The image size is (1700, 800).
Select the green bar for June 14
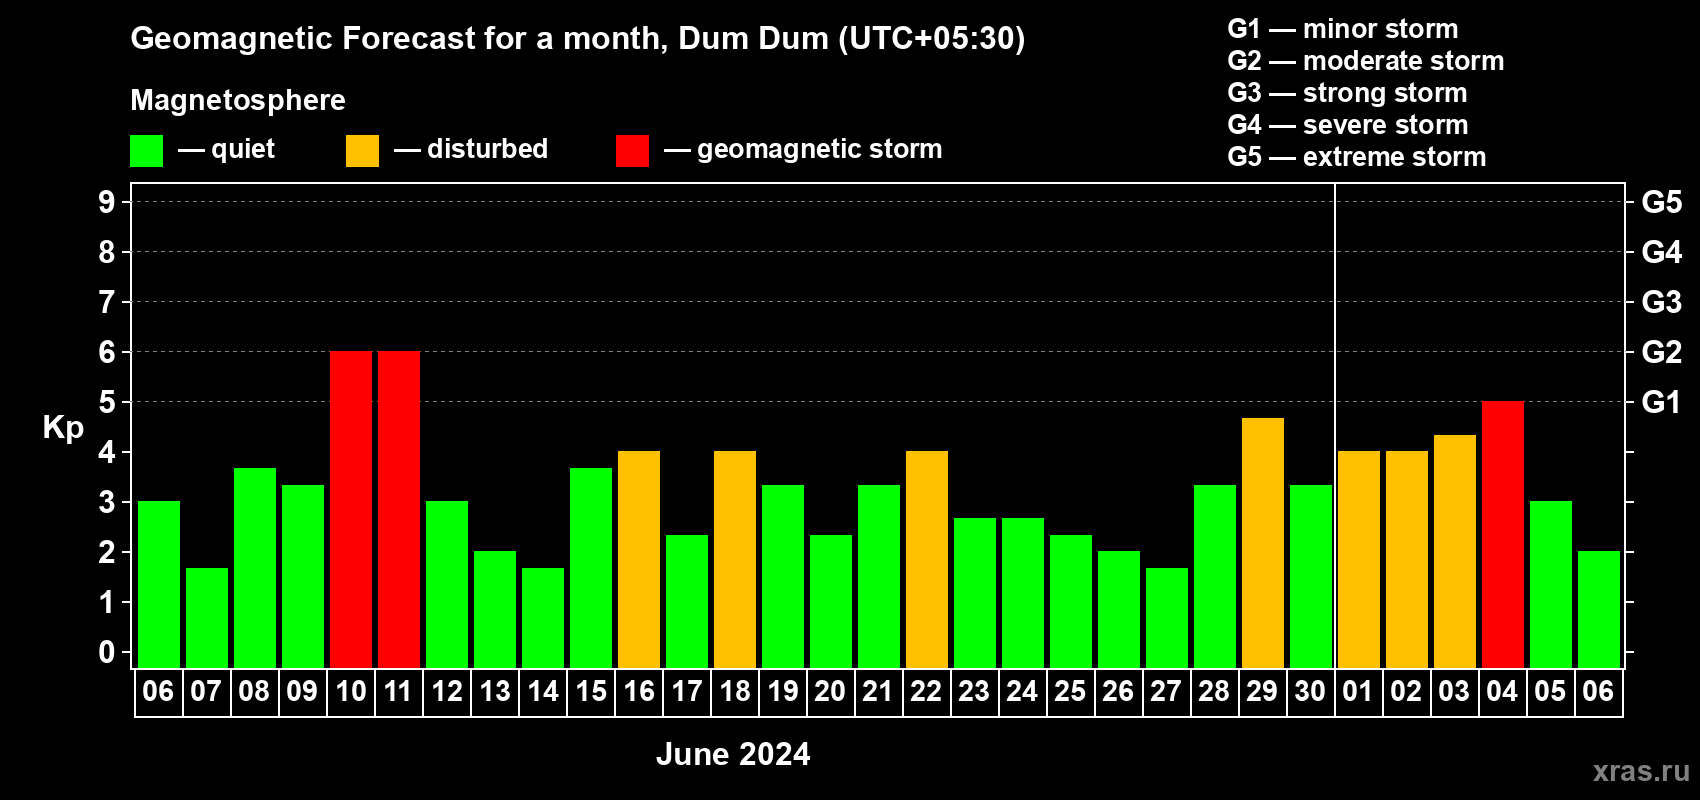(x=543, y=618)
